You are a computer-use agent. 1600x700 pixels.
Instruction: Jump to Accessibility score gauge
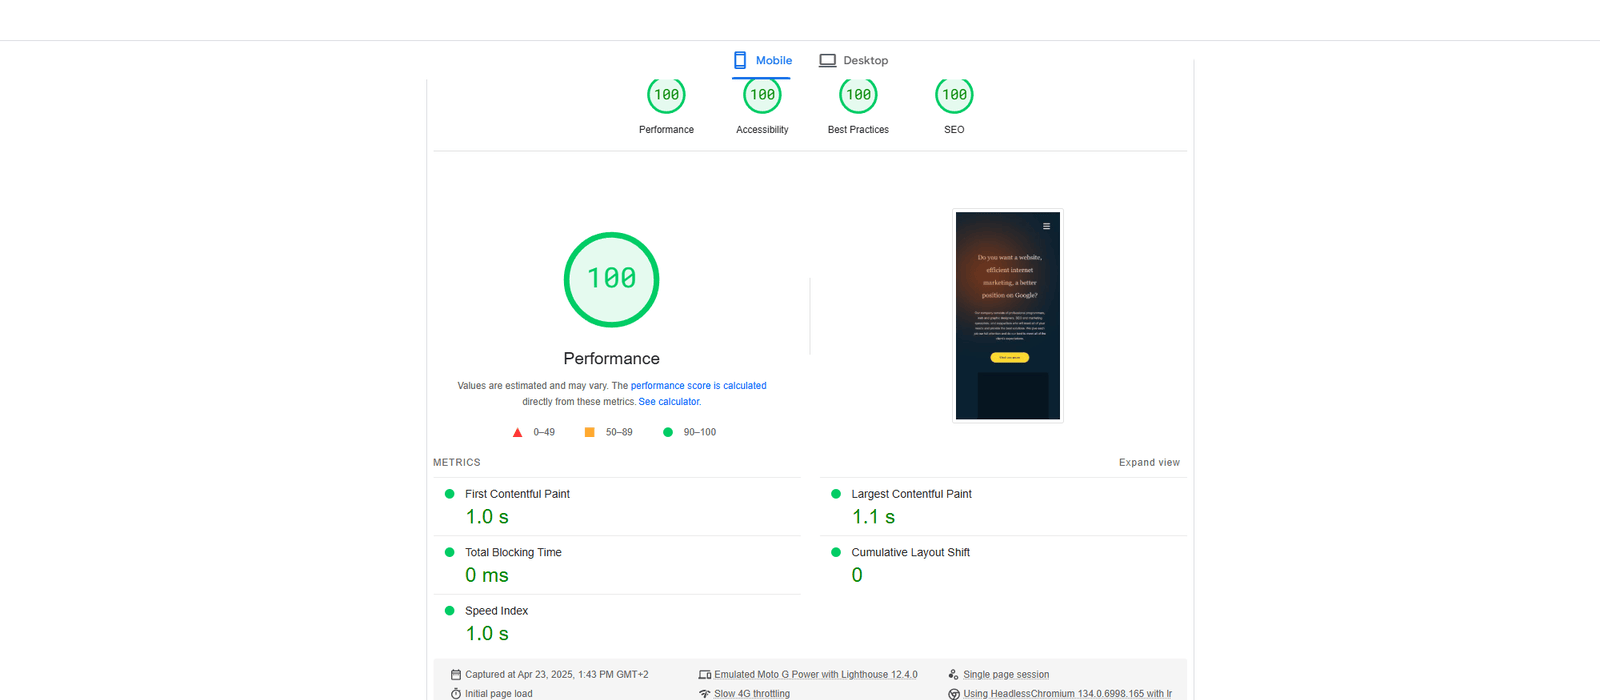tap(762, 95)
